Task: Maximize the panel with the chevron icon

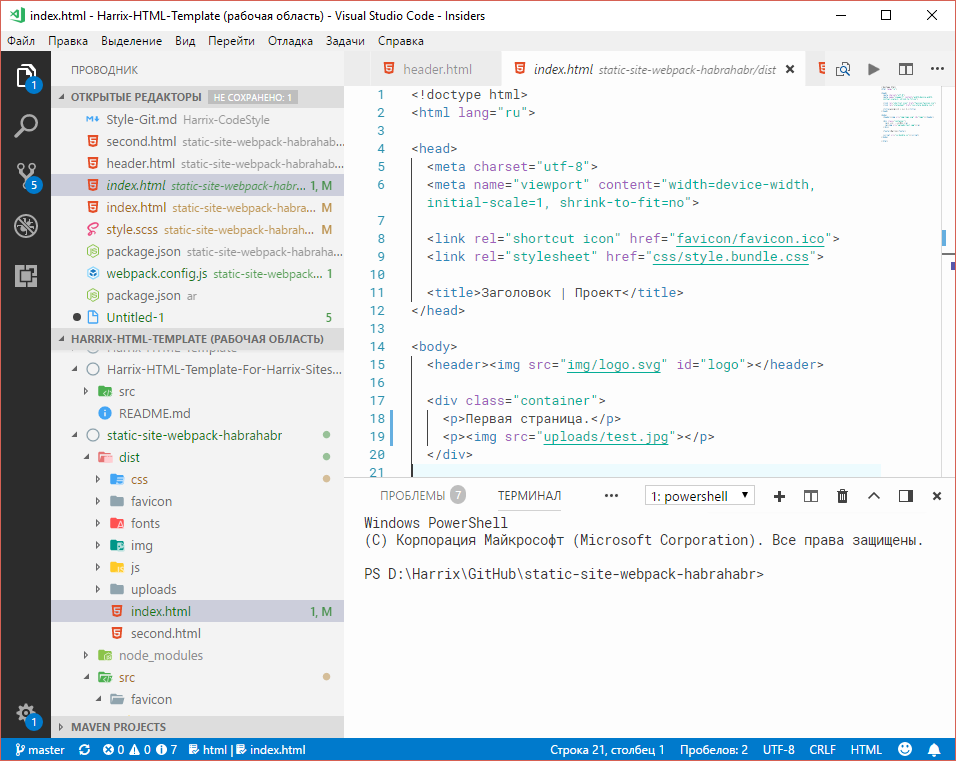Action: 874,495
